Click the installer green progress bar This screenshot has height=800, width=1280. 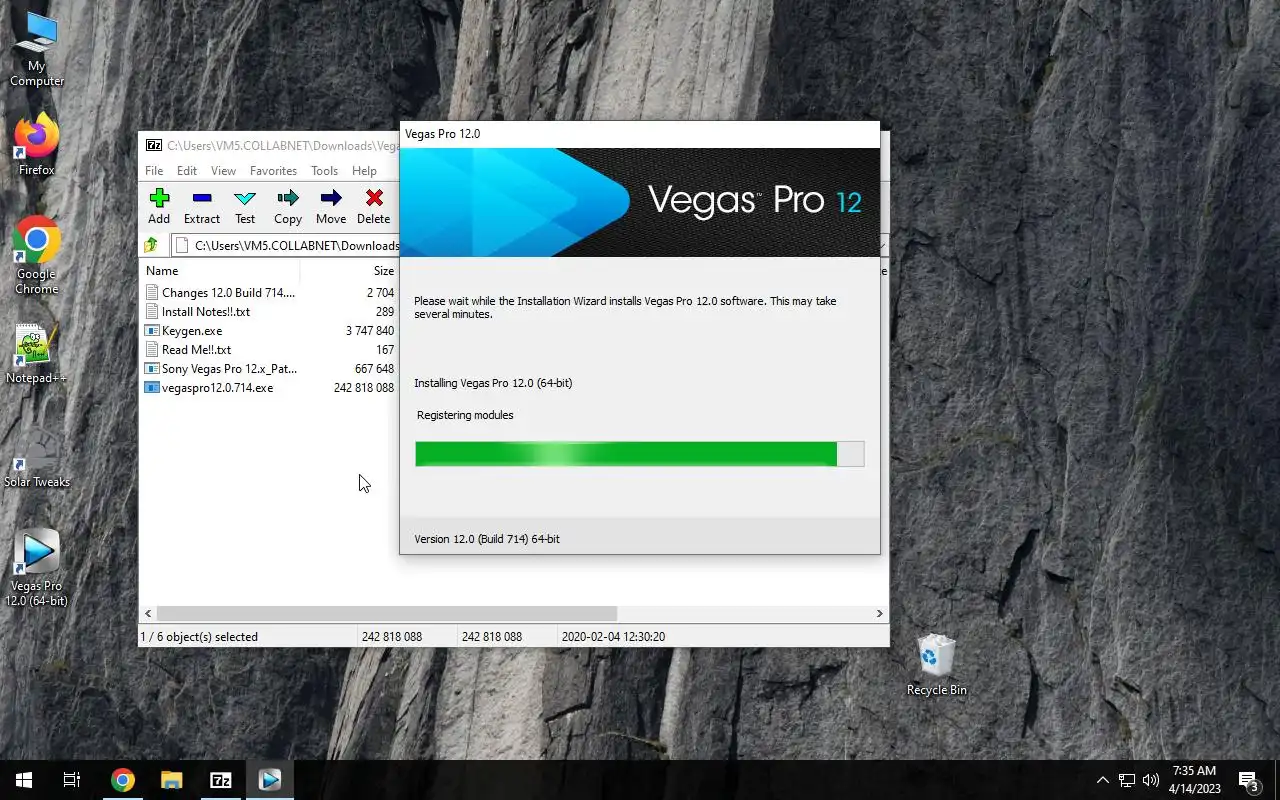click(x=639, y=454)
